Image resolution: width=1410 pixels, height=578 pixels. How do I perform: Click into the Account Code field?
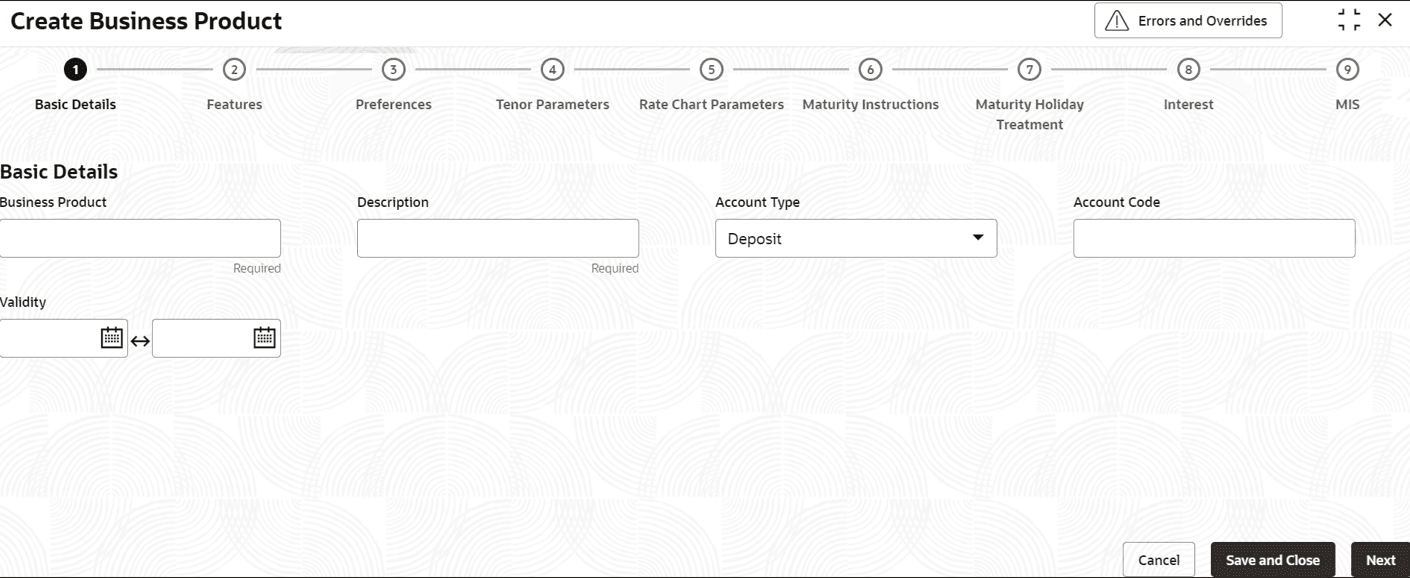tap(1214, 239)
